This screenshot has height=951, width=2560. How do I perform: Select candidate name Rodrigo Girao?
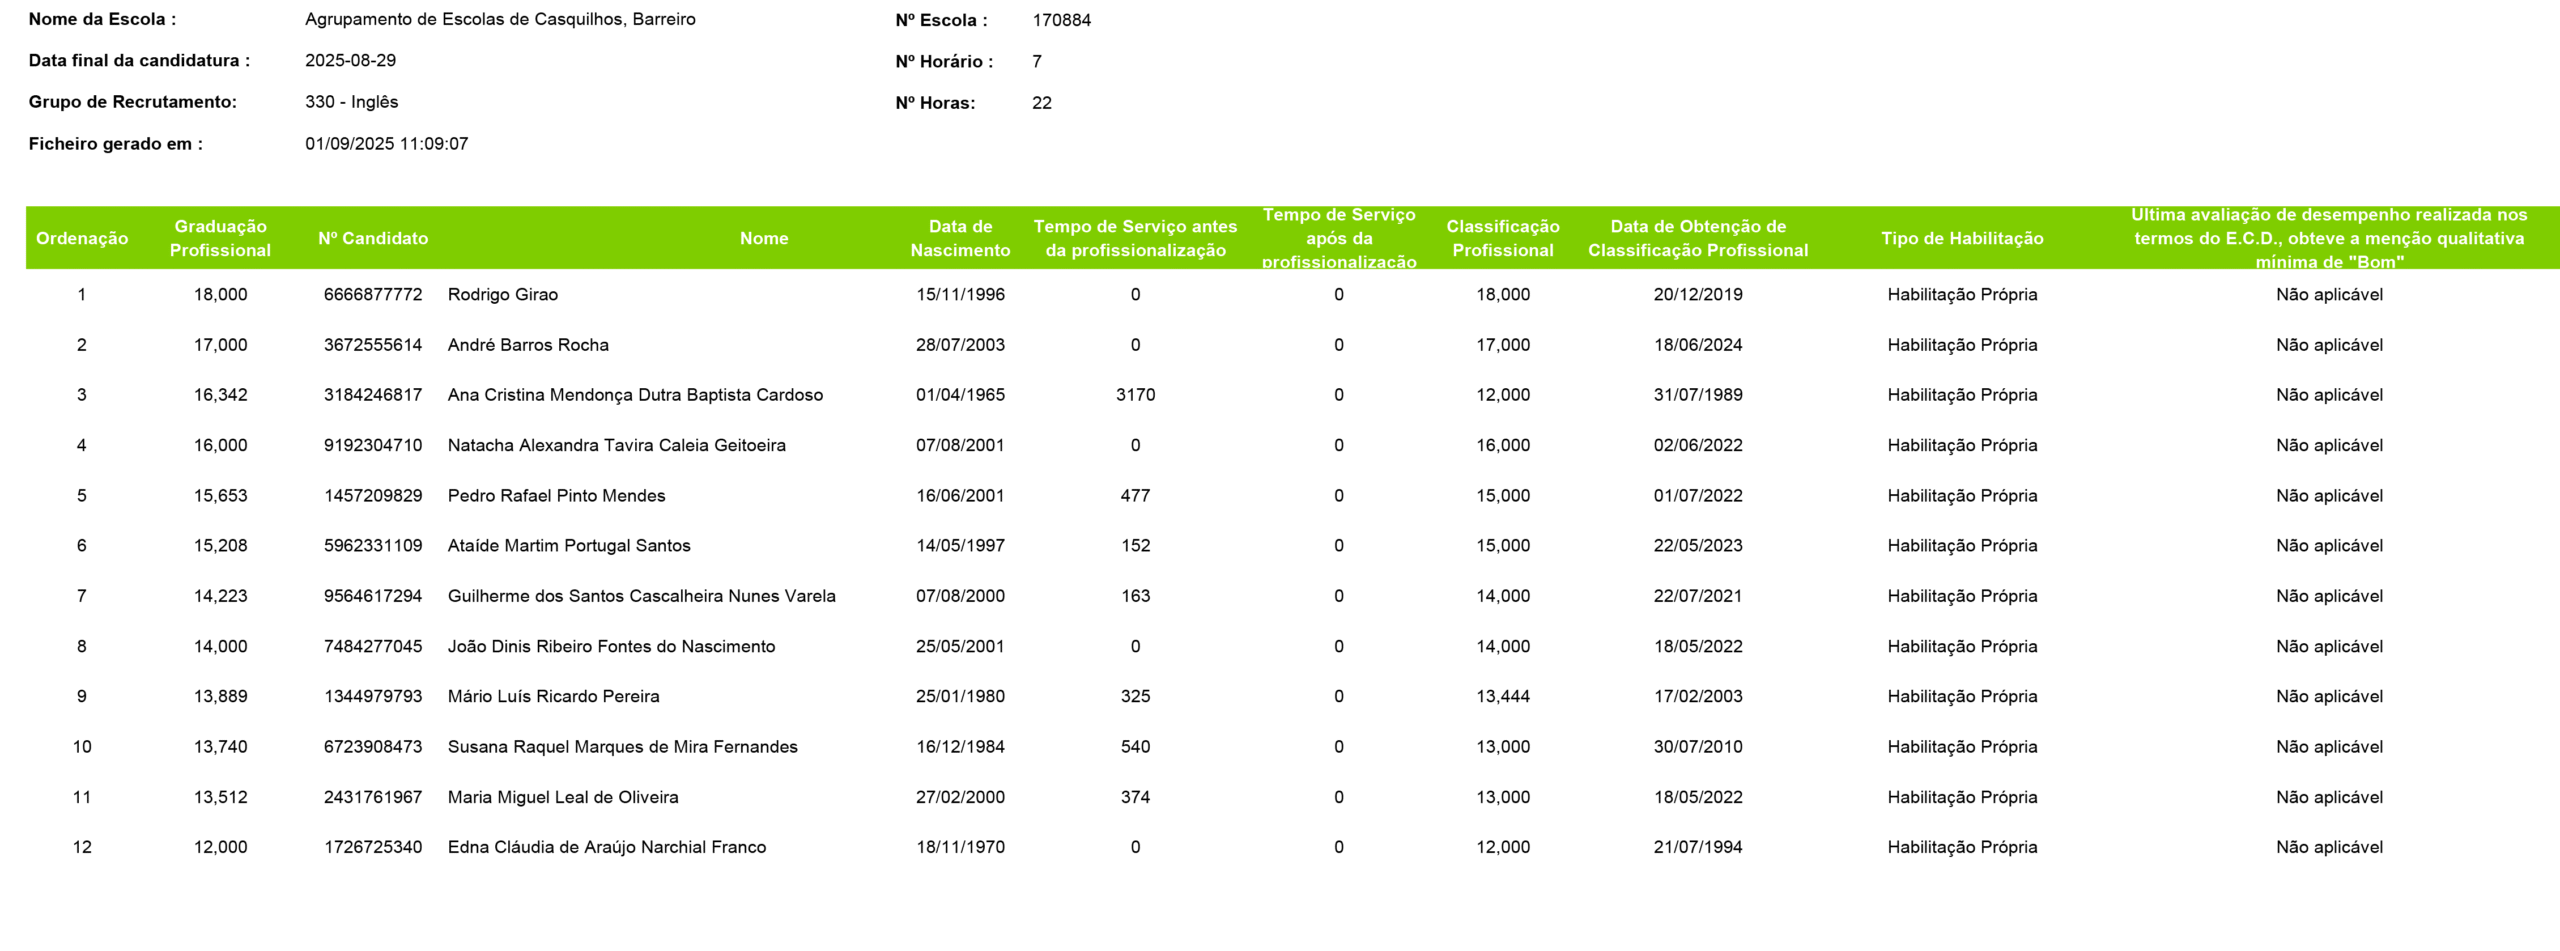pyautogui.click(x=503, y=295)
